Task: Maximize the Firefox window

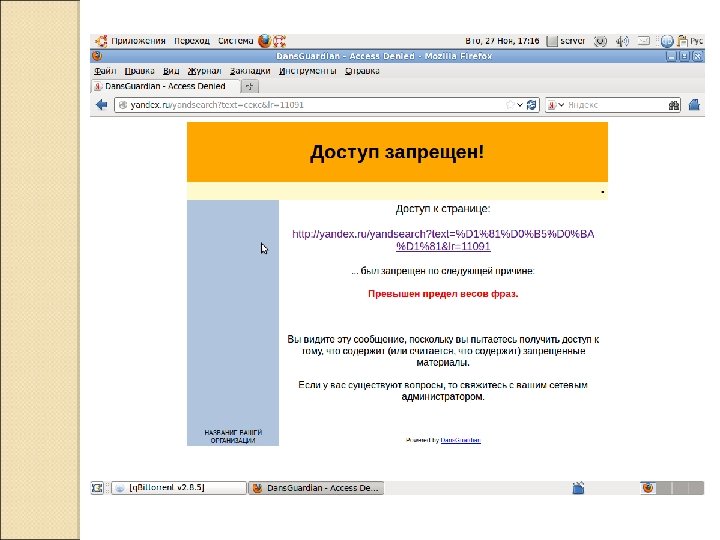Action: [684, 56]
